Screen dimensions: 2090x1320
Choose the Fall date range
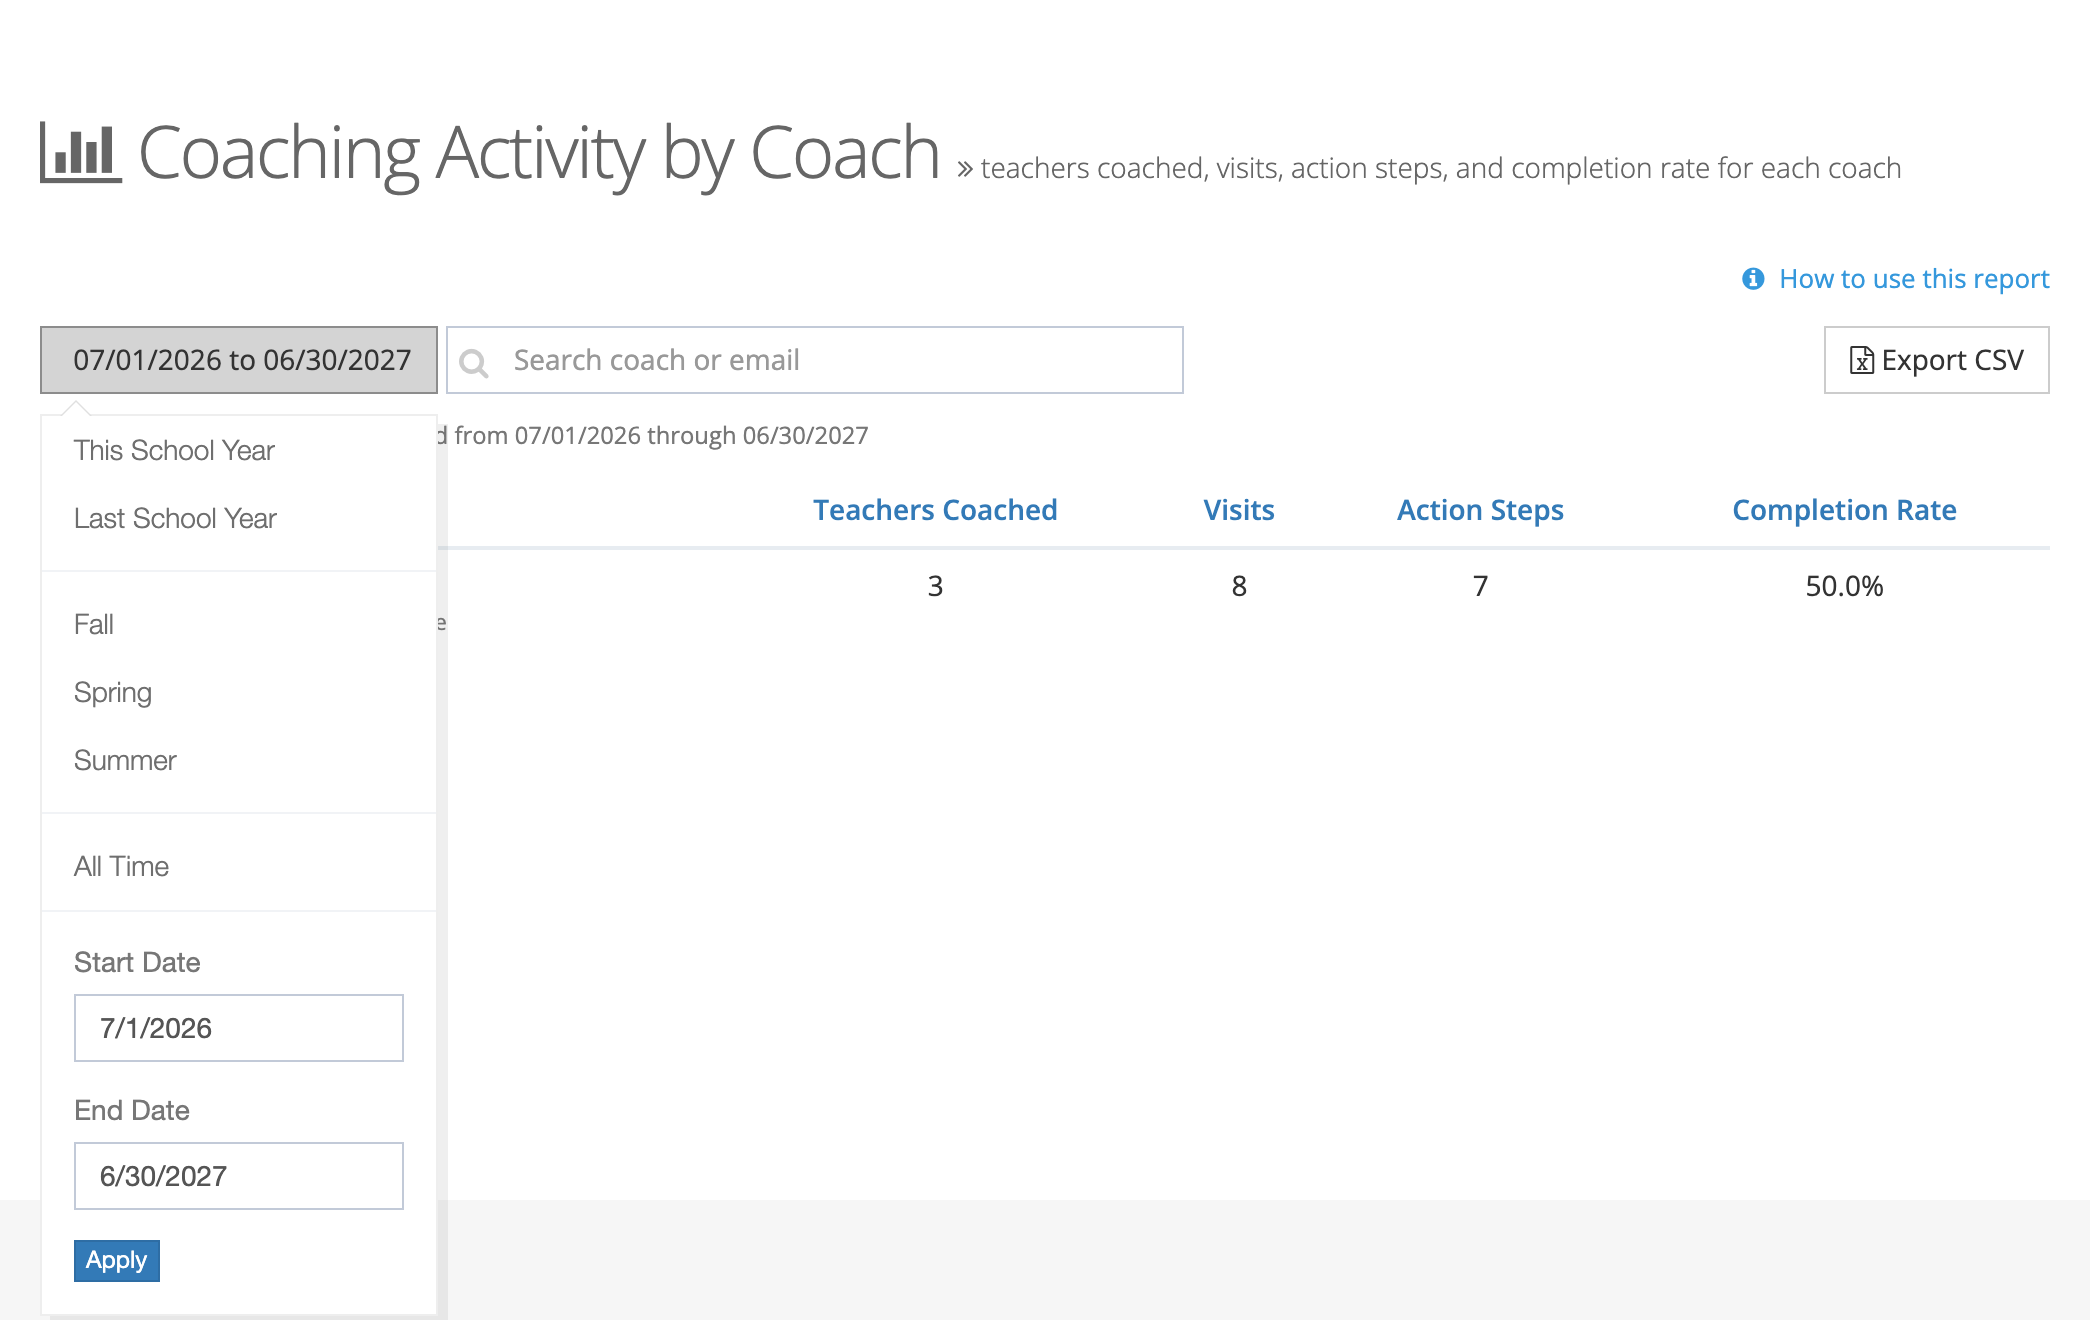94,624
